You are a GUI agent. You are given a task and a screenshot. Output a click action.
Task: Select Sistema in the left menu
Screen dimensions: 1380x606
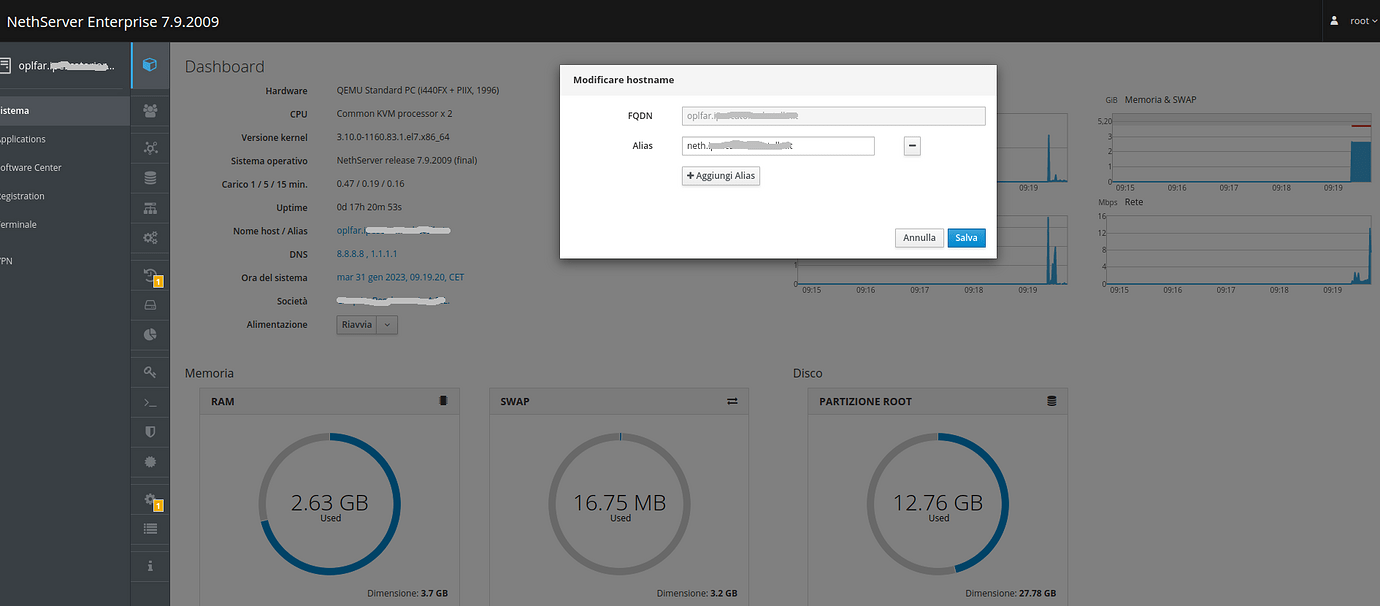click(65, 110)
